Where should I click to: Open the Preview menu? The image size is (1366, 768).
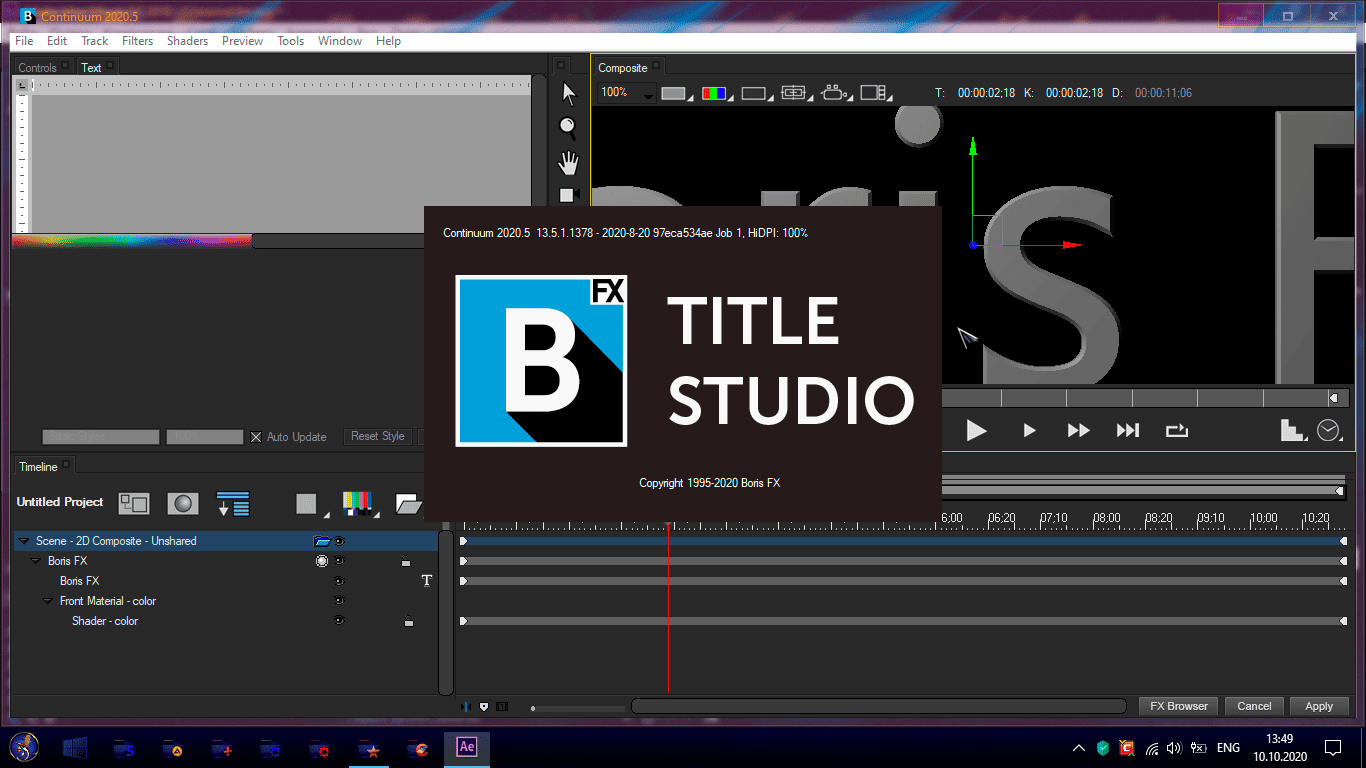tap(242, 41)
